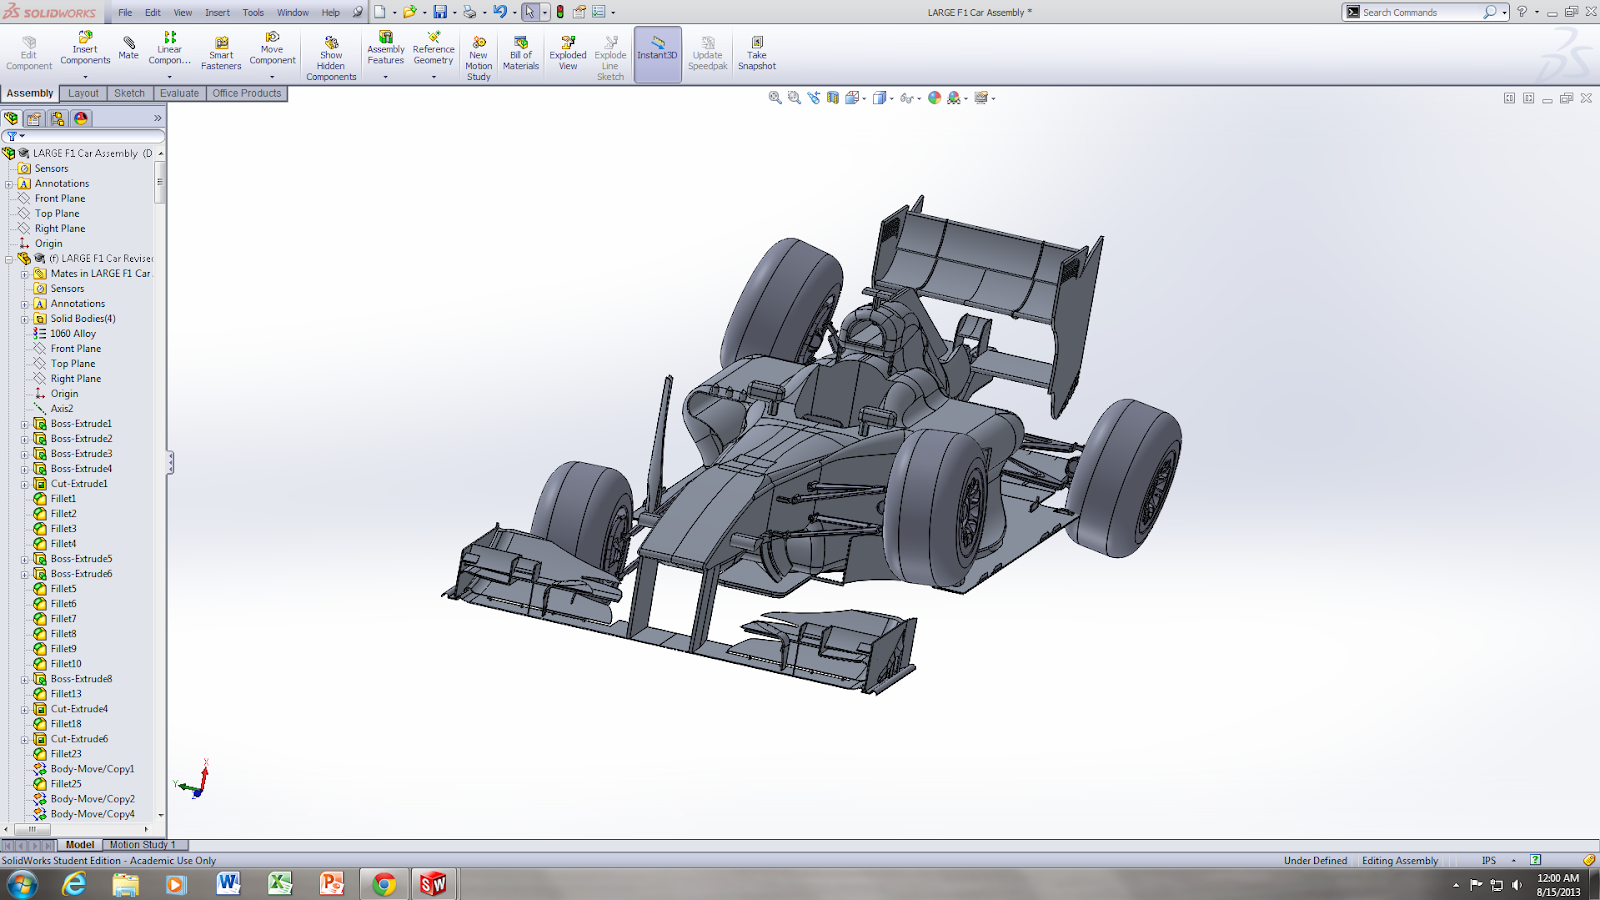The height and width of the screenshot is (900, 1600).
Task: Toggle Hide/Show Items glasses icon
Action: (x=906, y=97)
